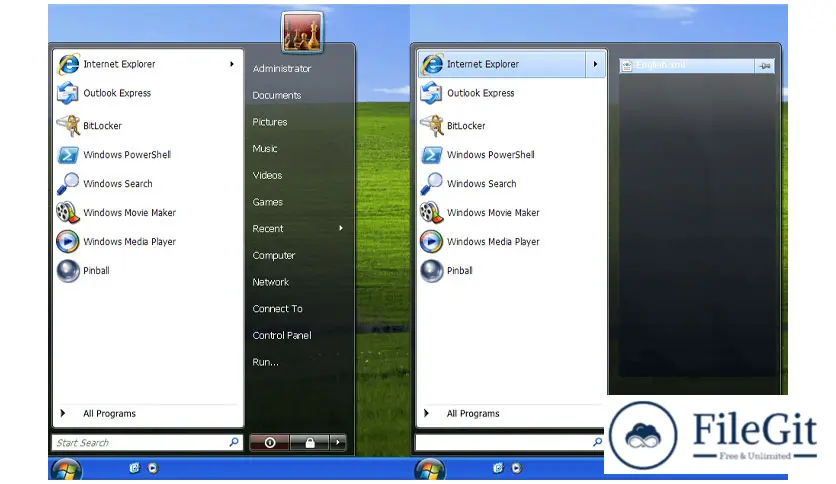Screen dimensions: 836x484
Task: Click Run... in the Start menu
Action: (x=266, y=362)
